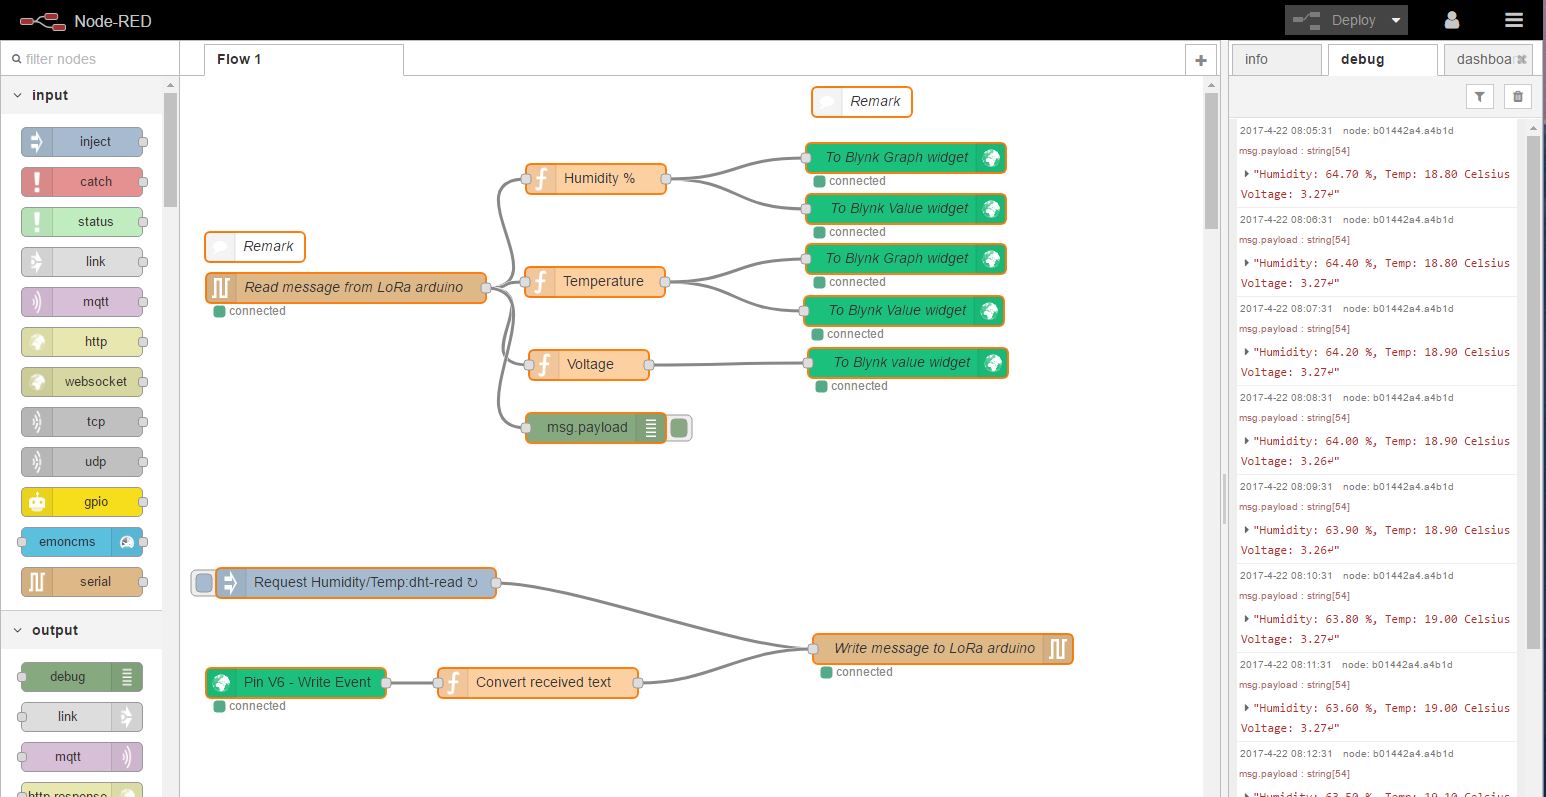The height and width of the screenshot is (797, 1546).
Task: Expand debug message at 08:09:31
Action: click(x=1246, y=530)
